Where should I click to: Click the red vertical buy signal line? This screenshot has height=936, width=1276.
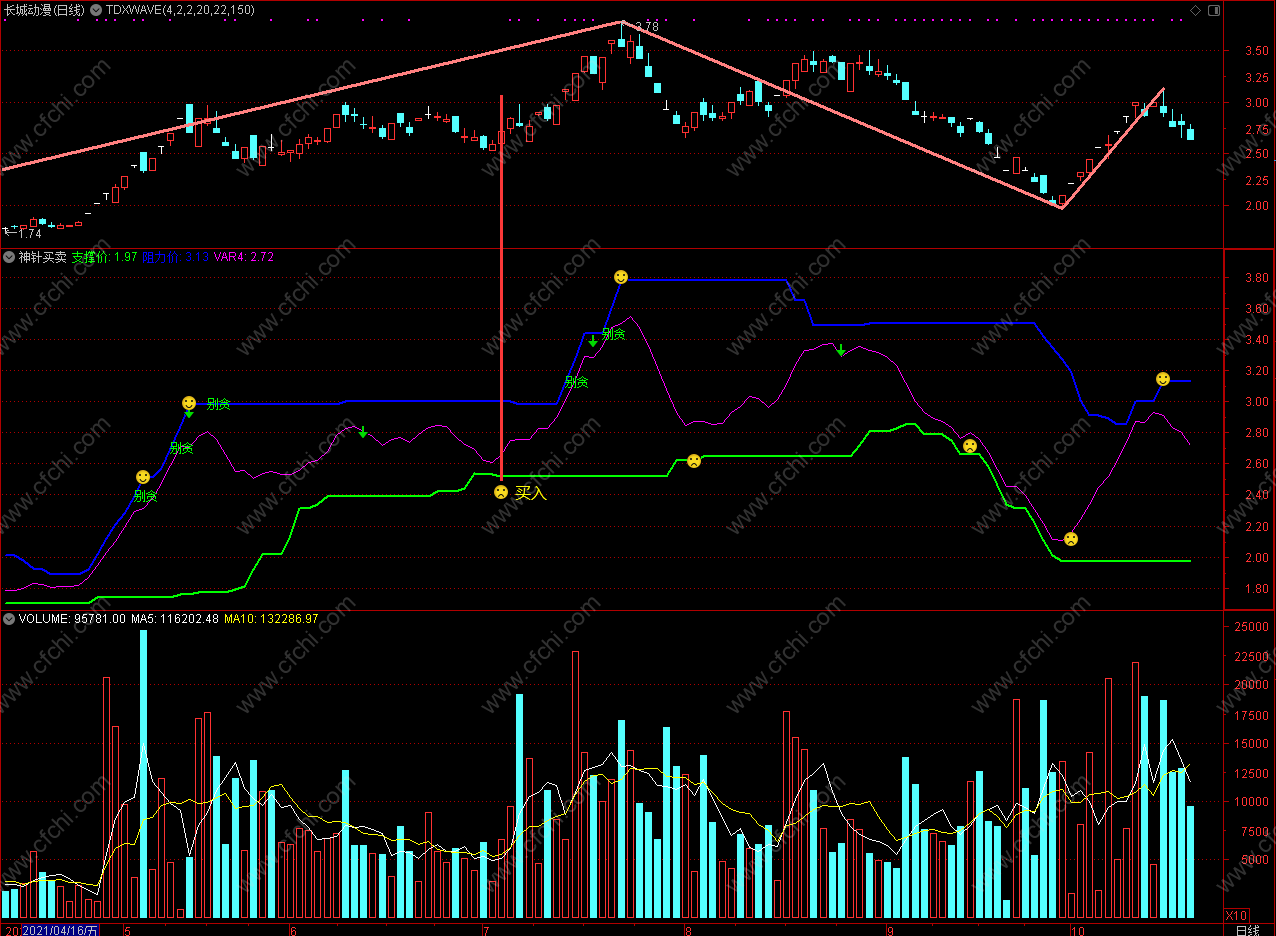tap(501, 287)
